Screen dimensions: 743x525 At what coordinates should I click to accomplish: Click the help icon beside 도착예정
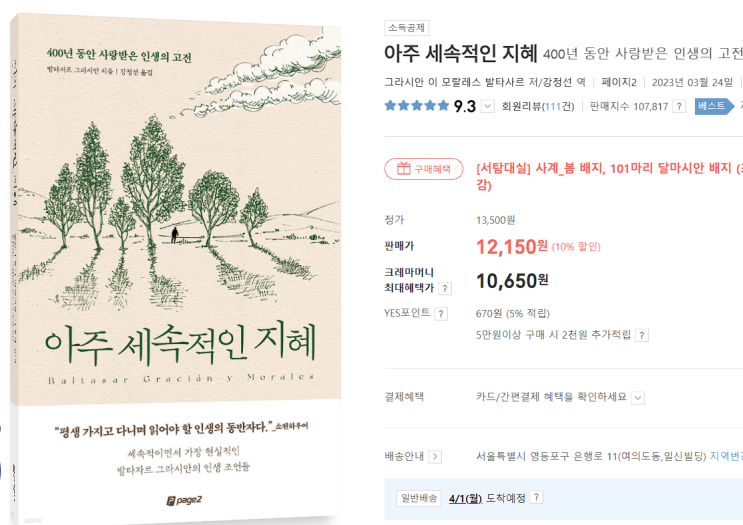(x=537, y=497)
